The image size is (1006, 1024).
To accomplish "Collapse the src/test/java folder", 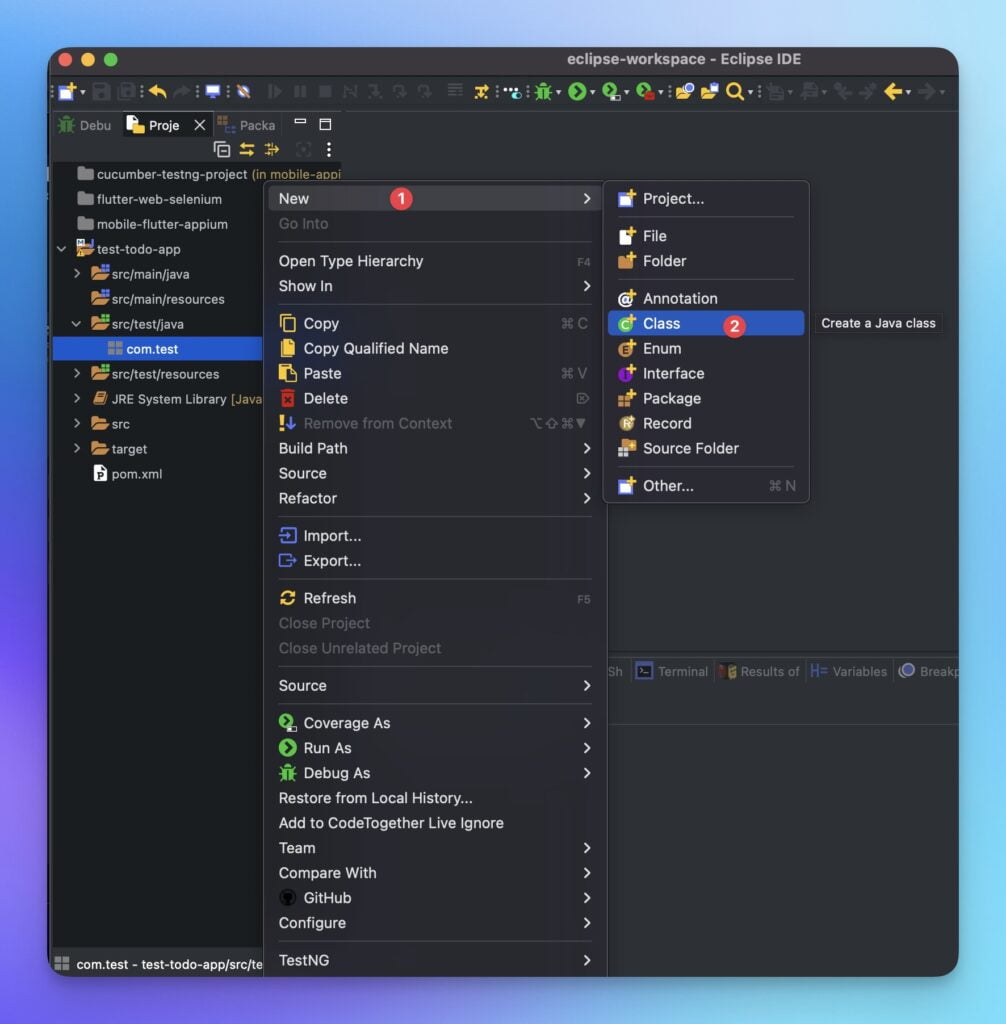I will (x=77, y=323).
